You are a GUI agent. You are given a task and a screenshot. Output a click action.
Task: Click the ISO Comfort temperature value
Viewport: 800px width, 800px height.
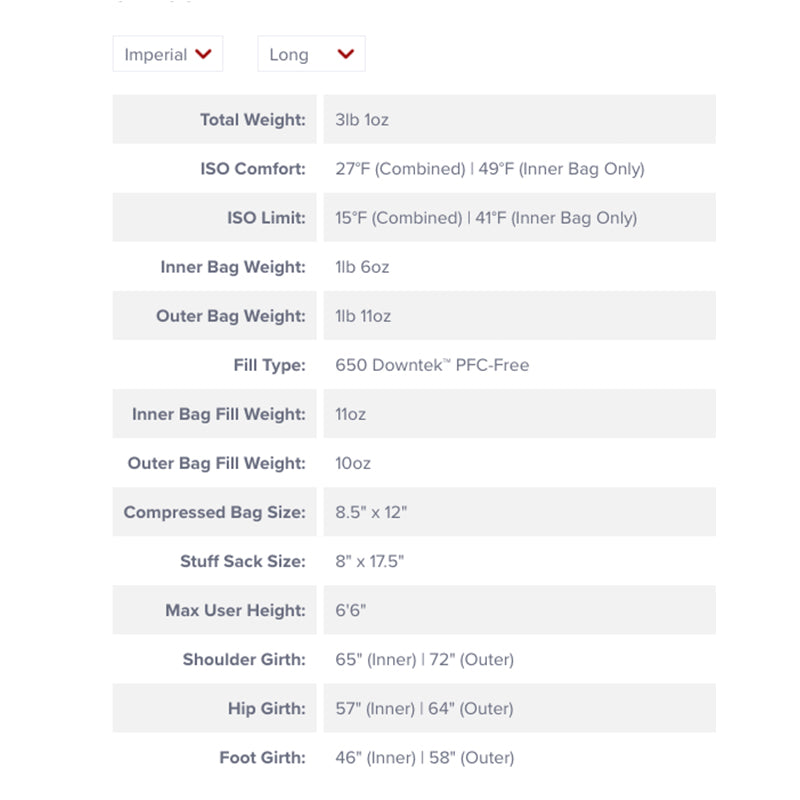[490, 169]
